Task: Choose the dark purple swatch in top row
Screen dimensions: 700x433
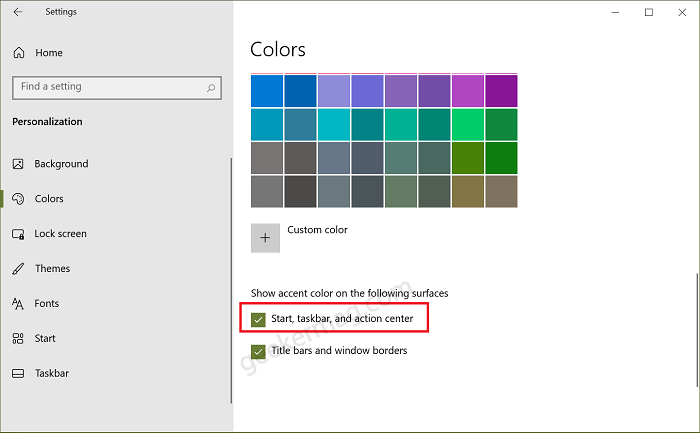Action: tap(501, 91)
